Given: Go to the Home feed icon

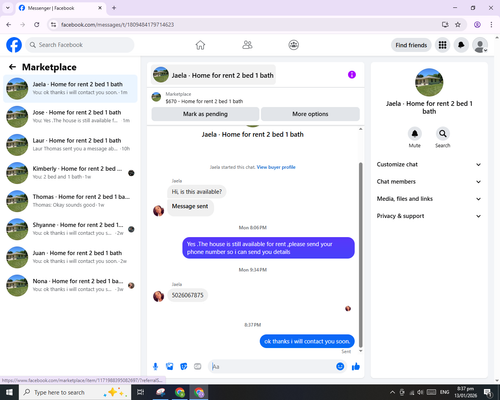Looking at the screenshot, I should pyautogui.click(x=200, y=45).
